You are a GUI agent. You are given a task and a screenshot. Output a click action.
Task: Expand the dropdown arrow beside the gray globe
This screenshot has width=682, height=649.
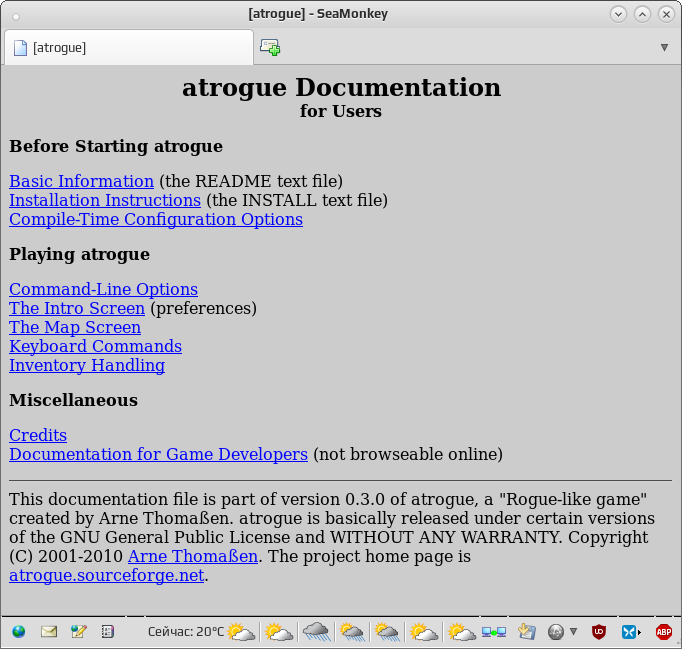click(573, 631)
